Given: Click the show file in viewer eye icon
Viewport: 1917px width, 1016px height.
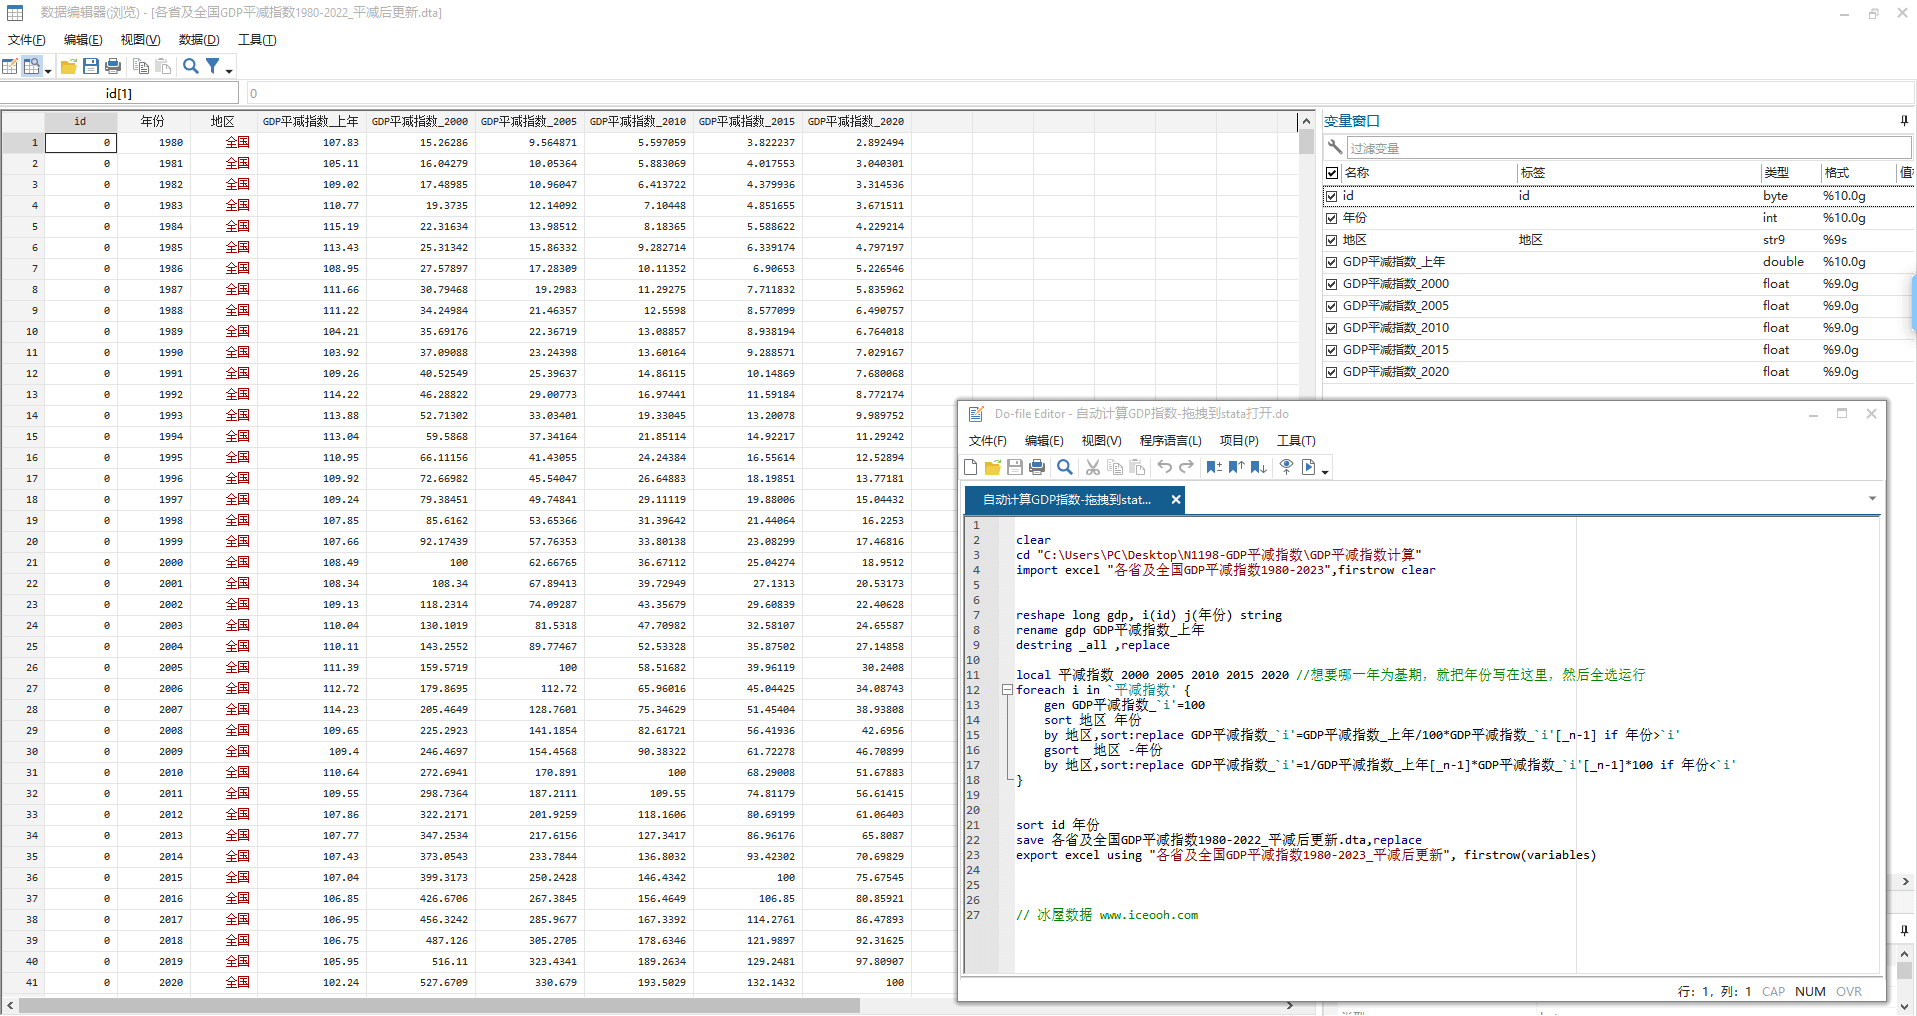Looking at the screenshot, I should pyautogui.click(x=1286, y=467).
